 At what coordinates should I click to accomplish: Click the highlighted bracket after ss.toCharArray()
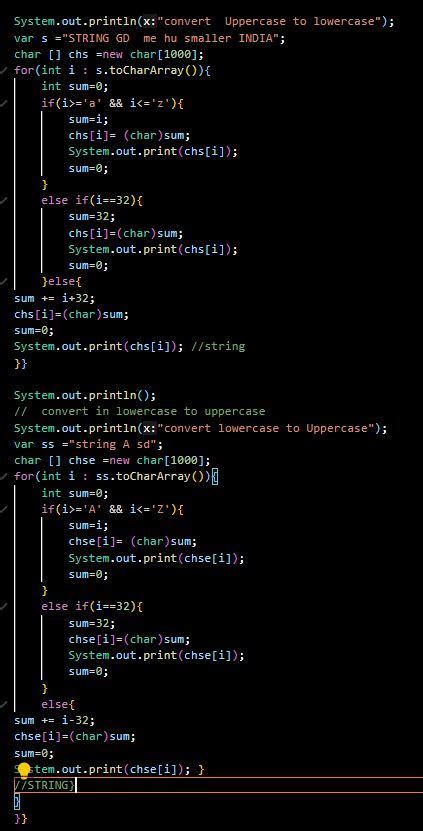click(x=215, y=476)
